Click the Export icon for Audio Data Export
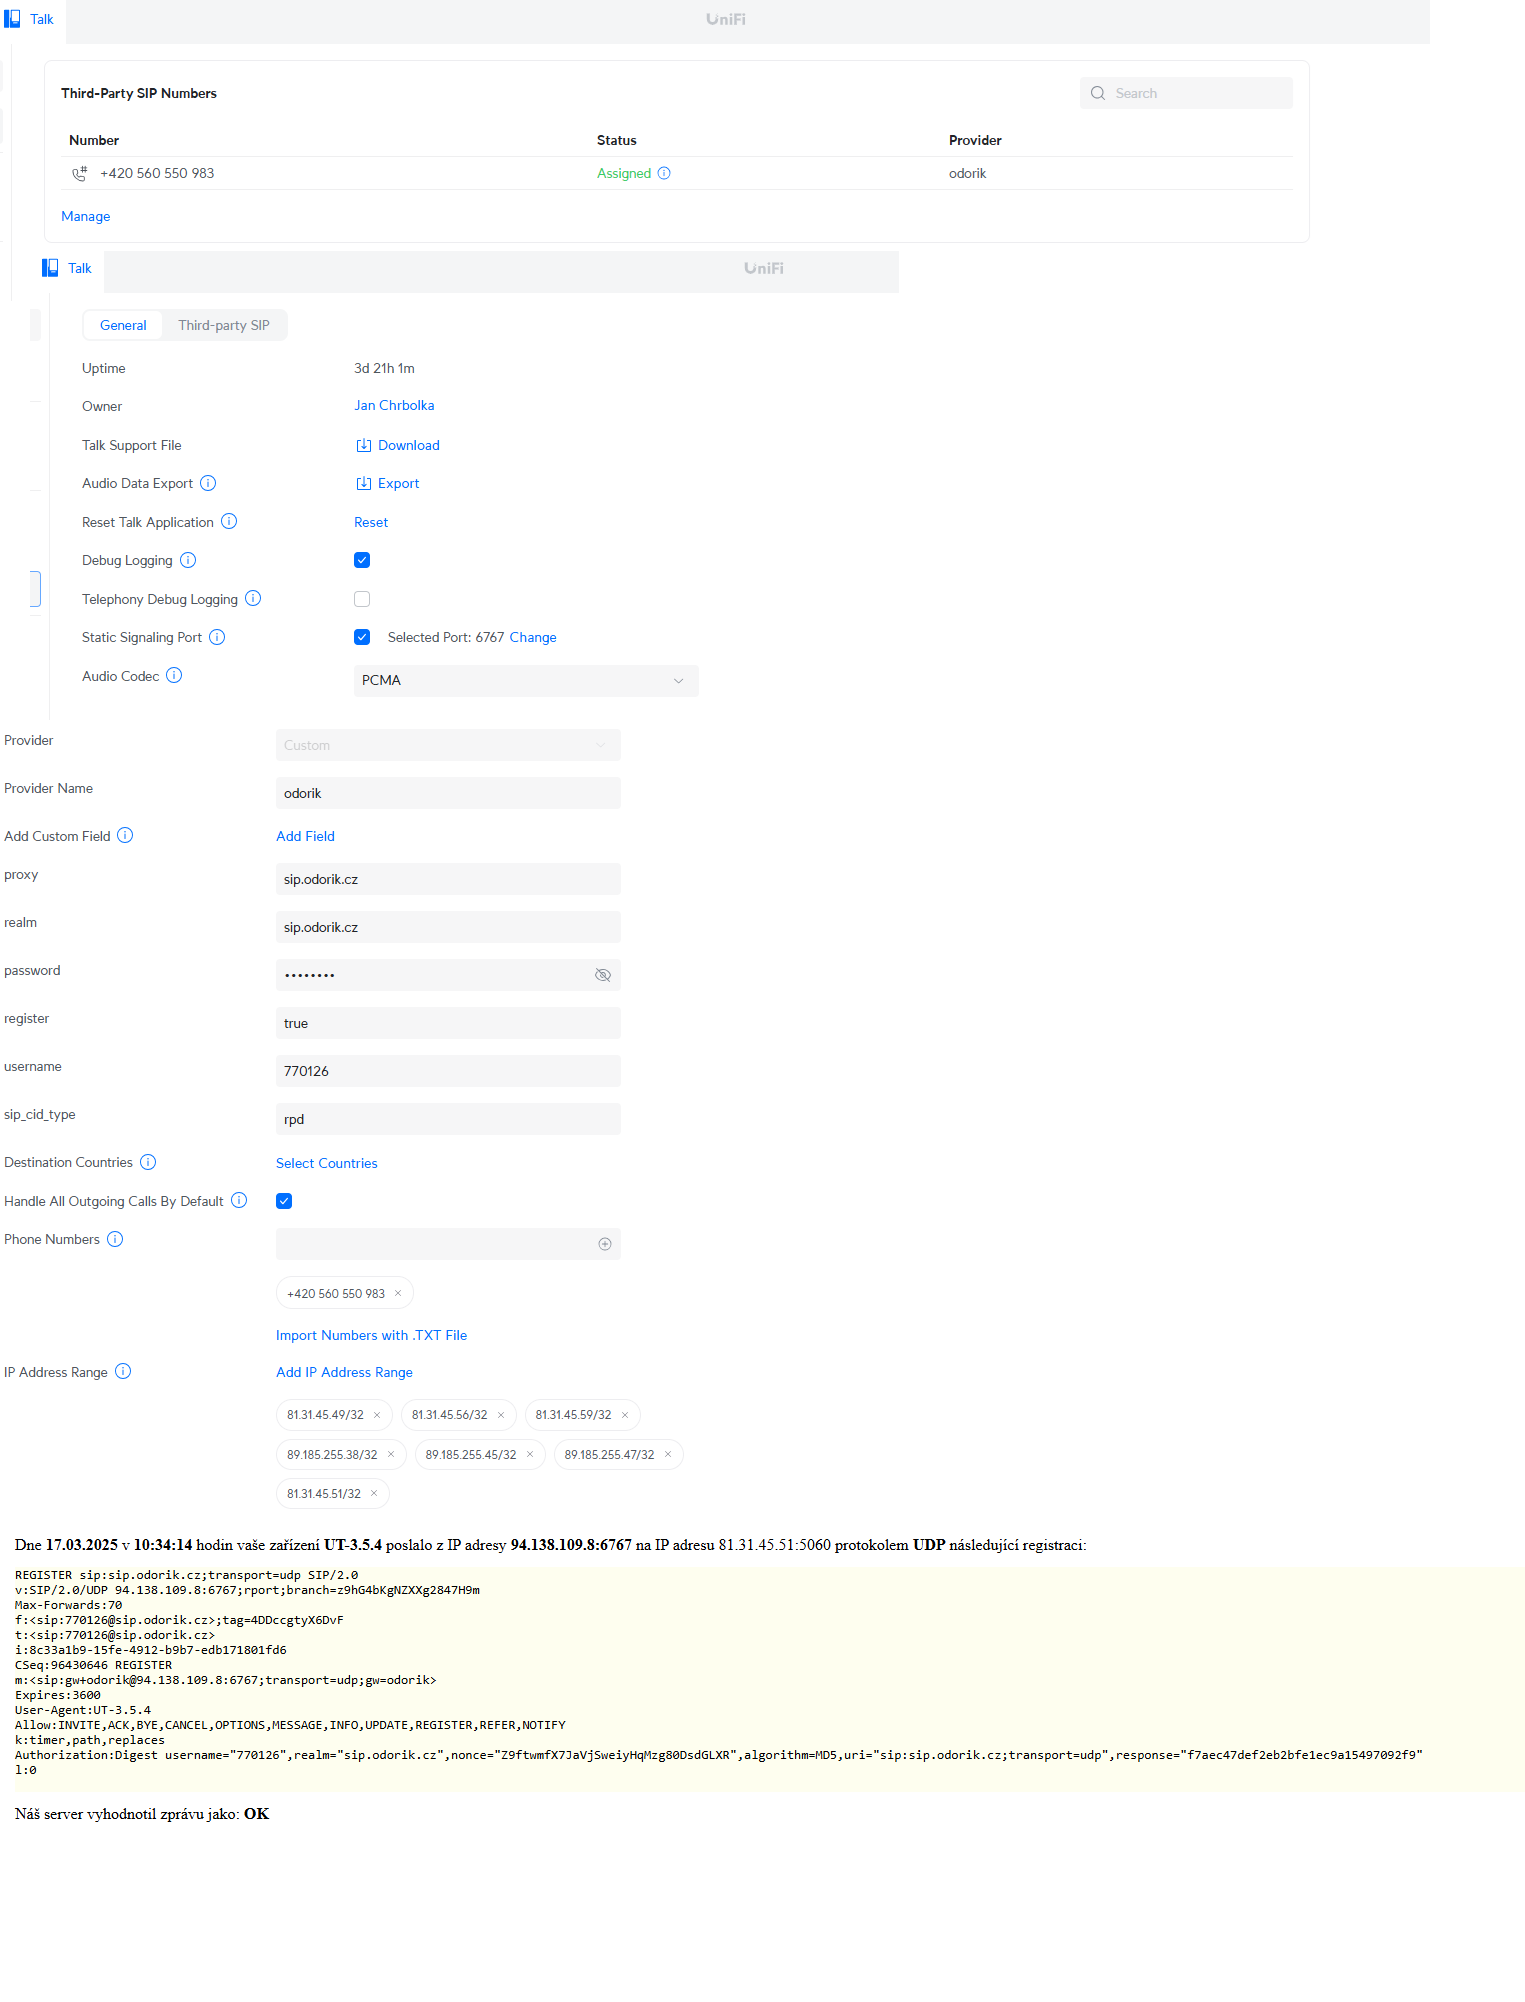Viewport: 1525px width, 2002px height. tap(364, 483)
